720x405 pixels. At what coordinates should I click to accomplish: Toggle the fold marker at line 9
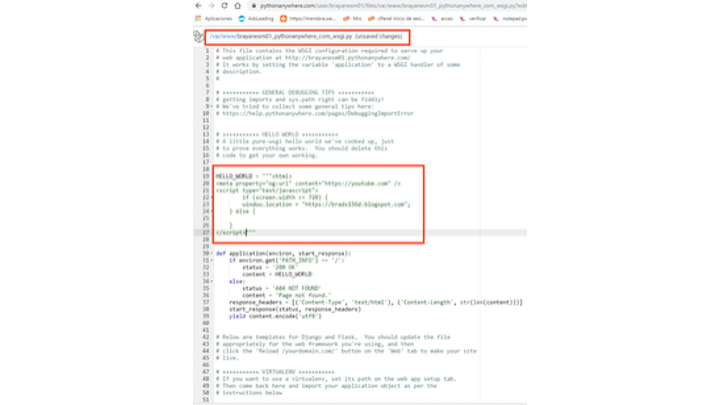(x=212, y=107)
